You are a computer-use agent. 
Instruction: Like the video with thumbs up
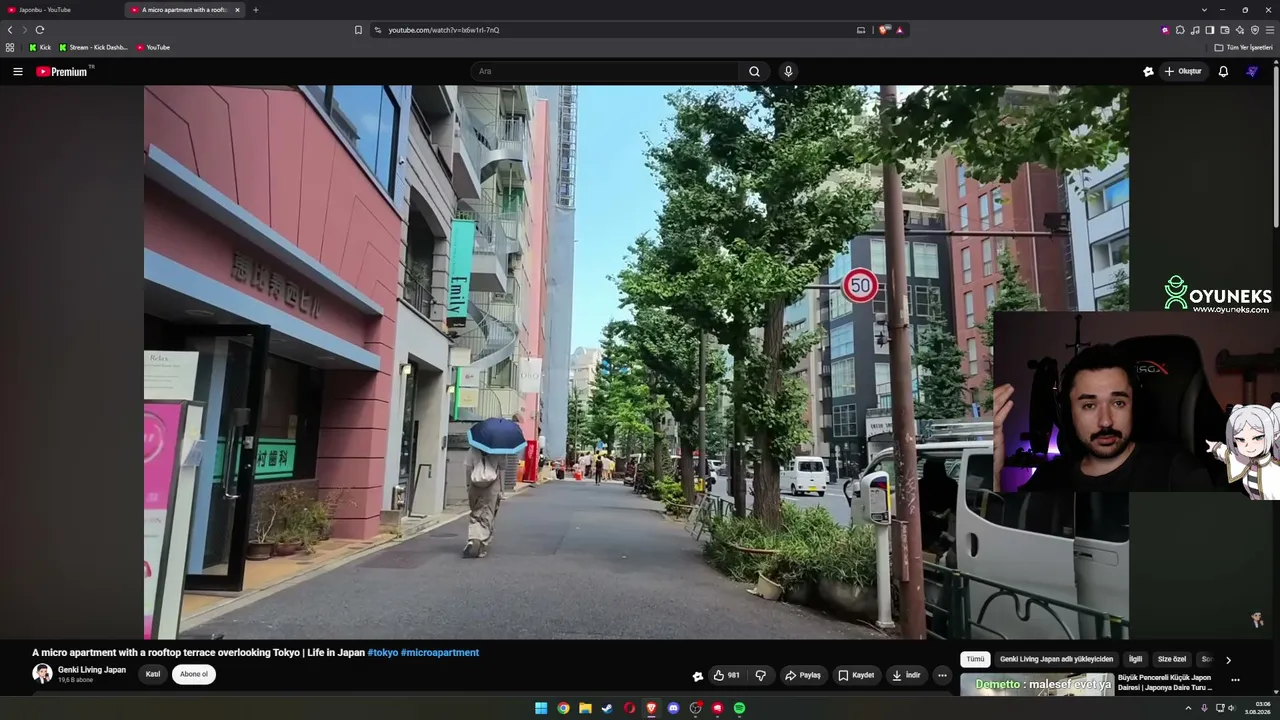coord(726,675)
